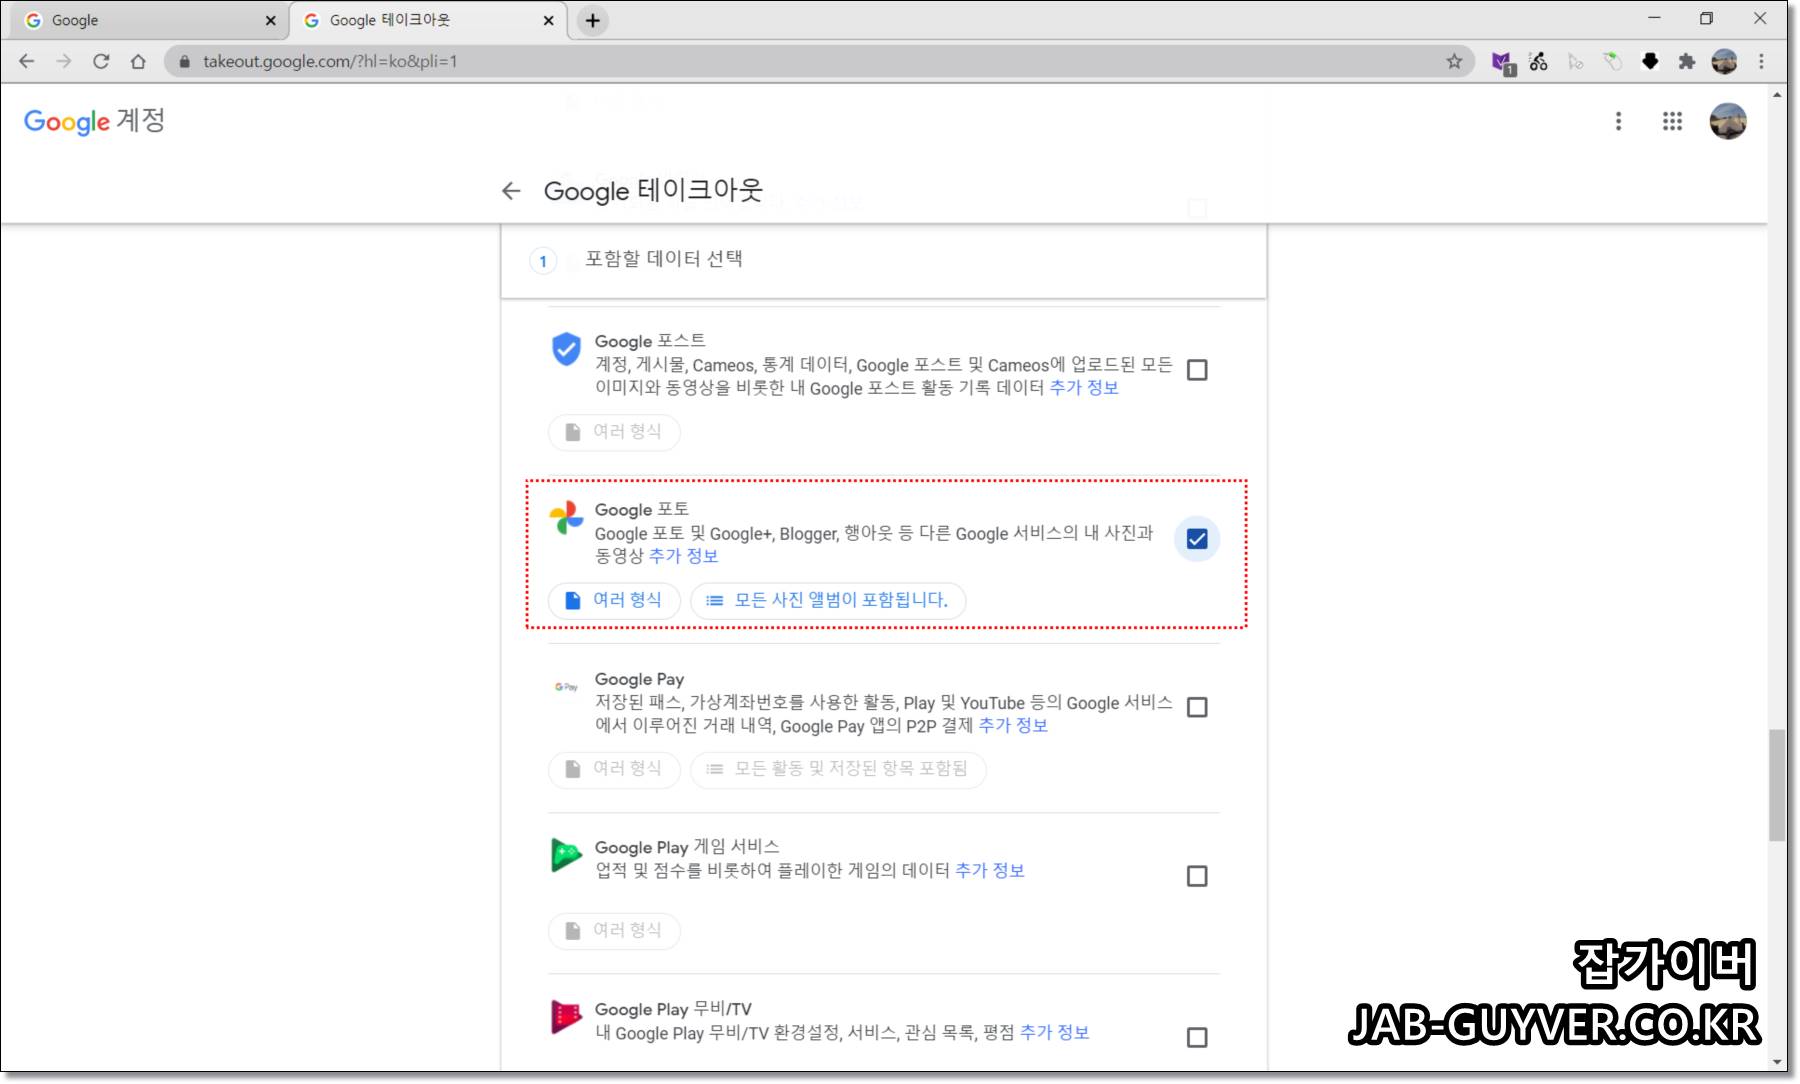This screenshot has width=1800, height=1084.
Task: Open 여러 형식 button under Google 포토
Action: point(614,600)
